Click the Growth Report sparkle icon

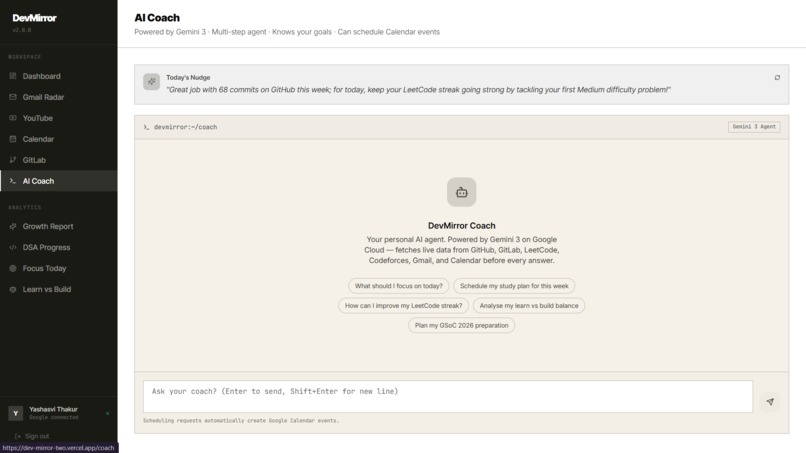[13, 226]
